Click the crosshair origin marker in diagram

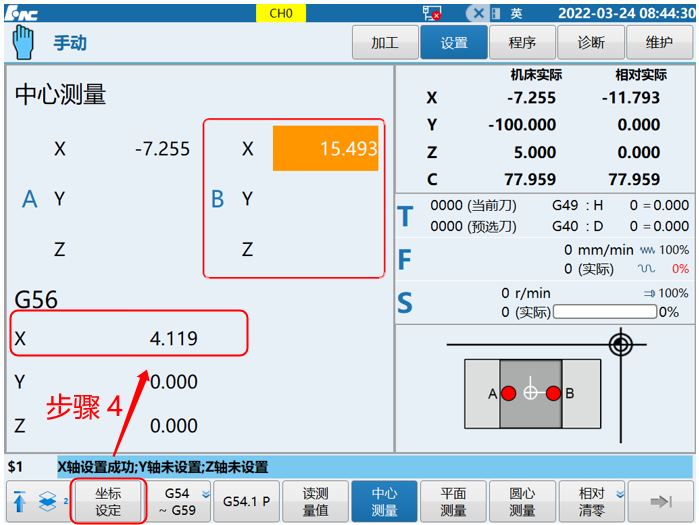coord(622,346)
